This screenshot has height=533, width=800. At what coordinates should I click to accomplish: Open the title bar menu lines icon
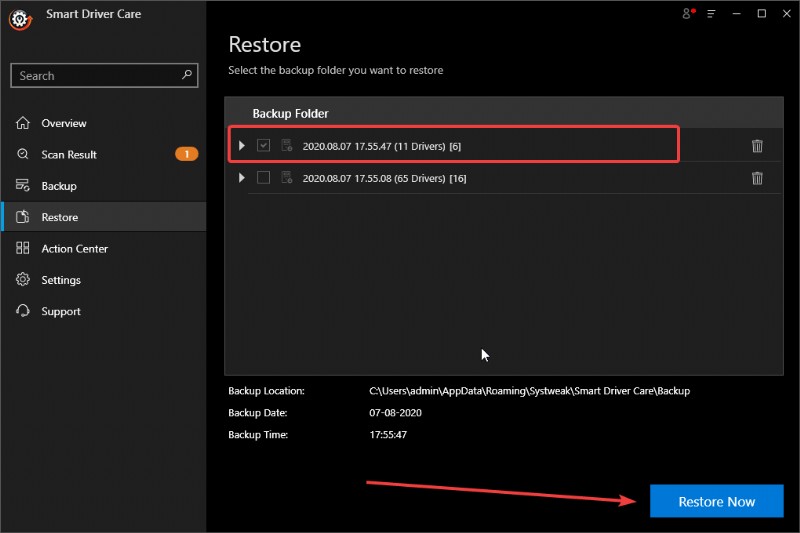[x=711, y=14]
